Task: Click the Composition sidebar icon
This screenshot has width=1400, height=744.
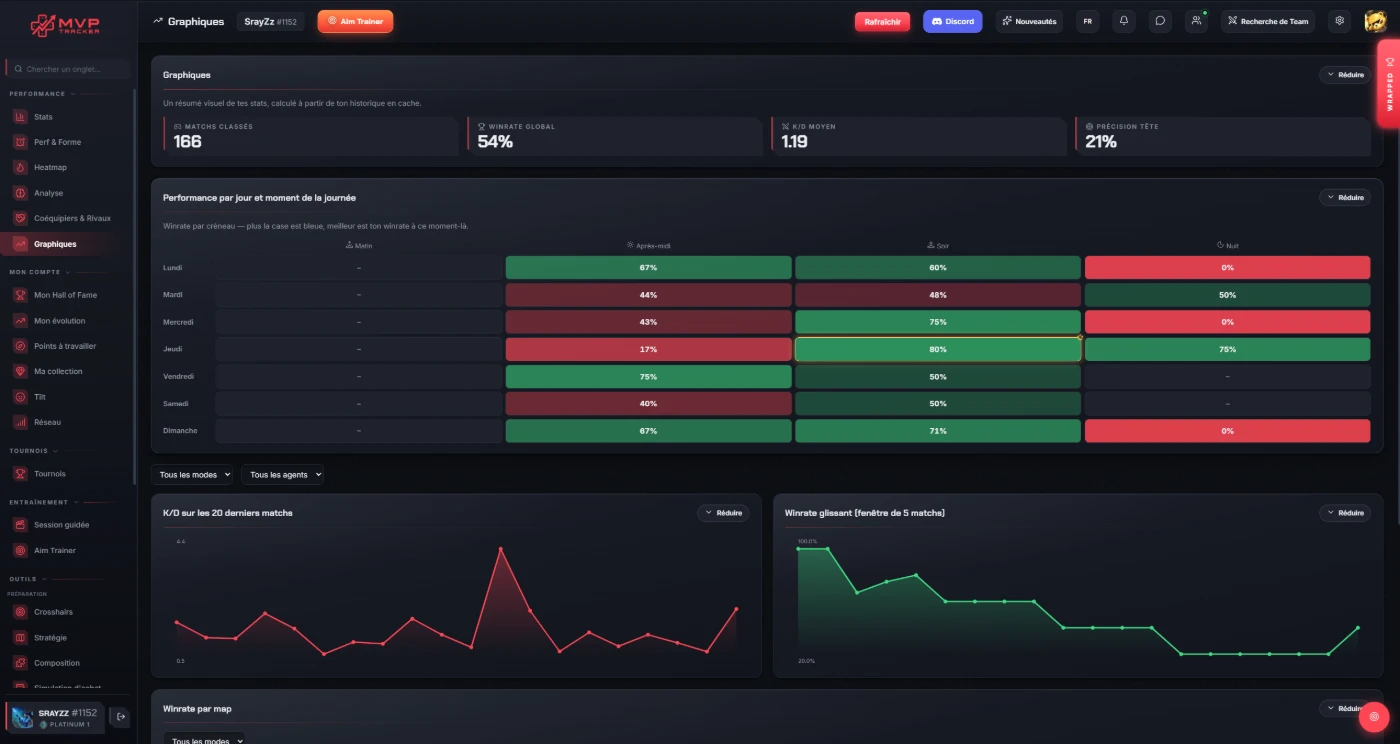Action: click(x=20, y=663)
